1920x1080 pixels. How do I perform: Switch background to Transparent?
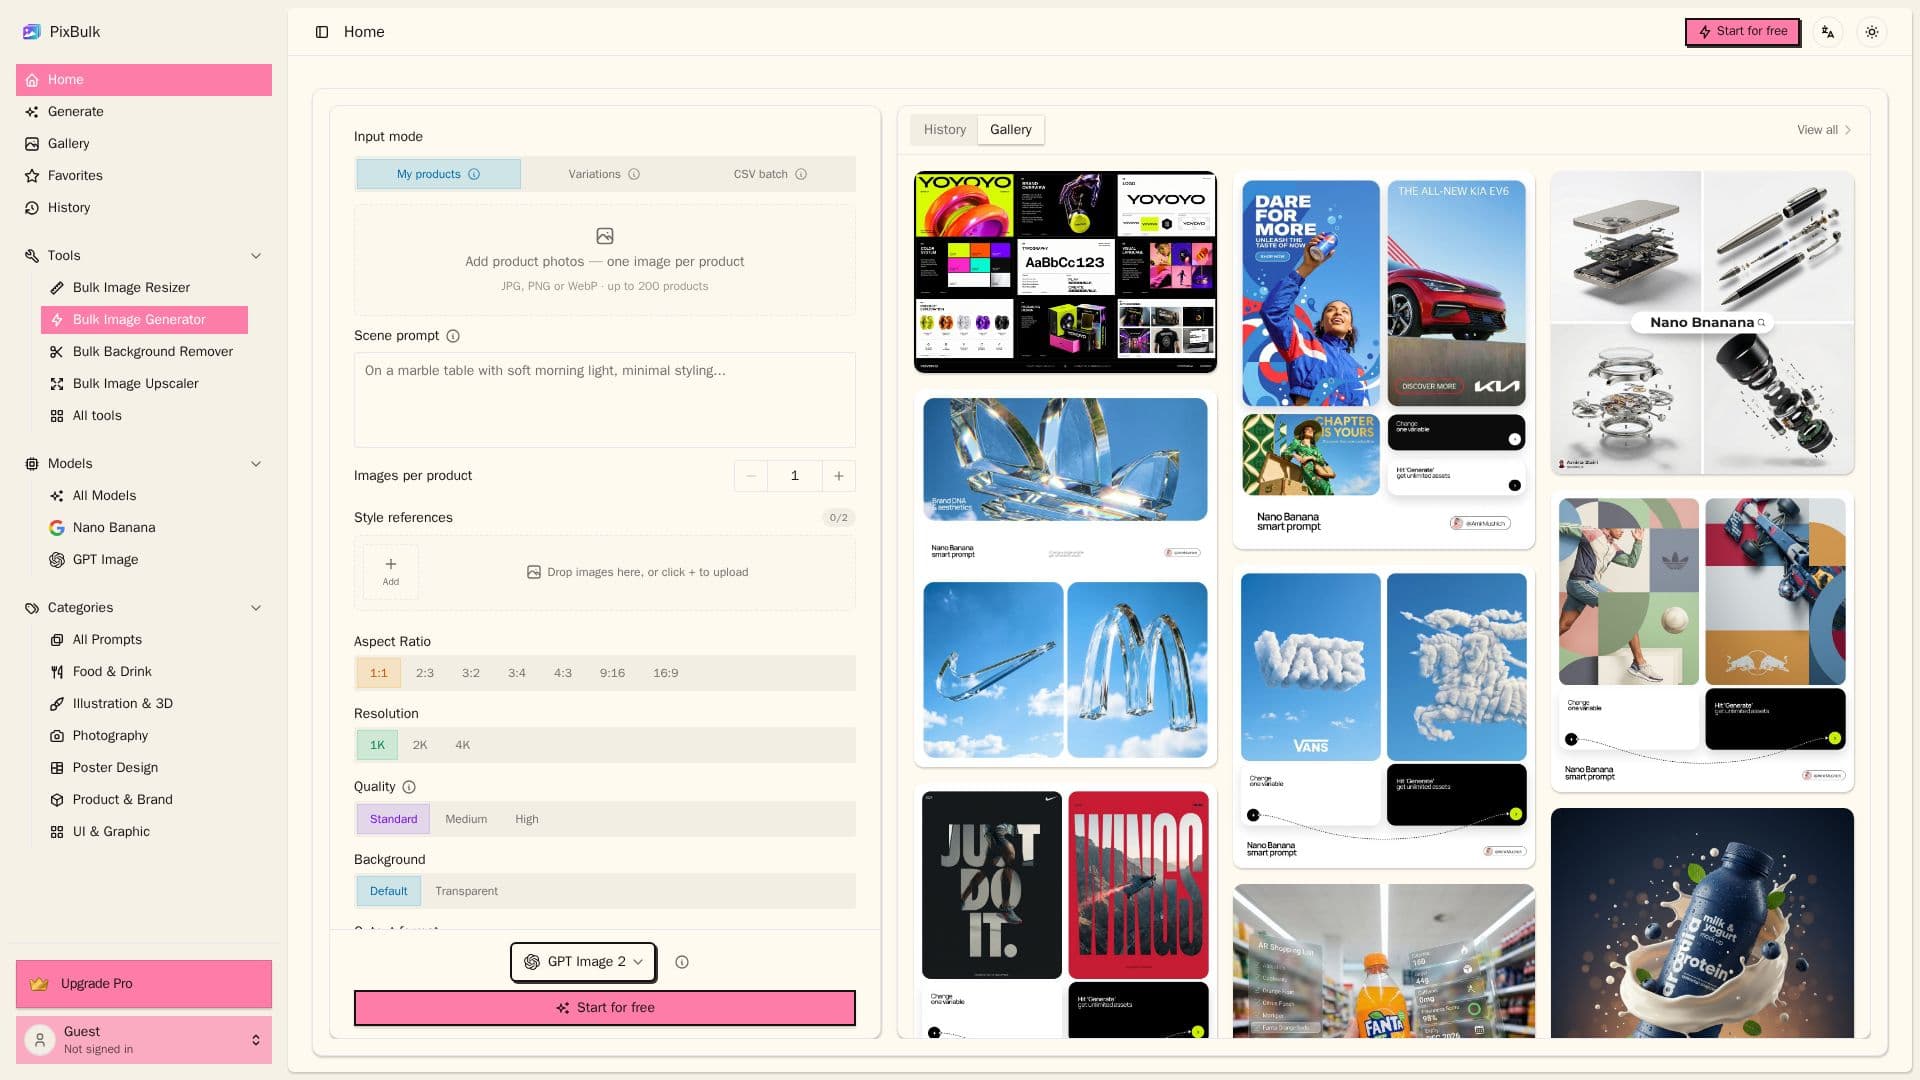[x=466, y=891]
